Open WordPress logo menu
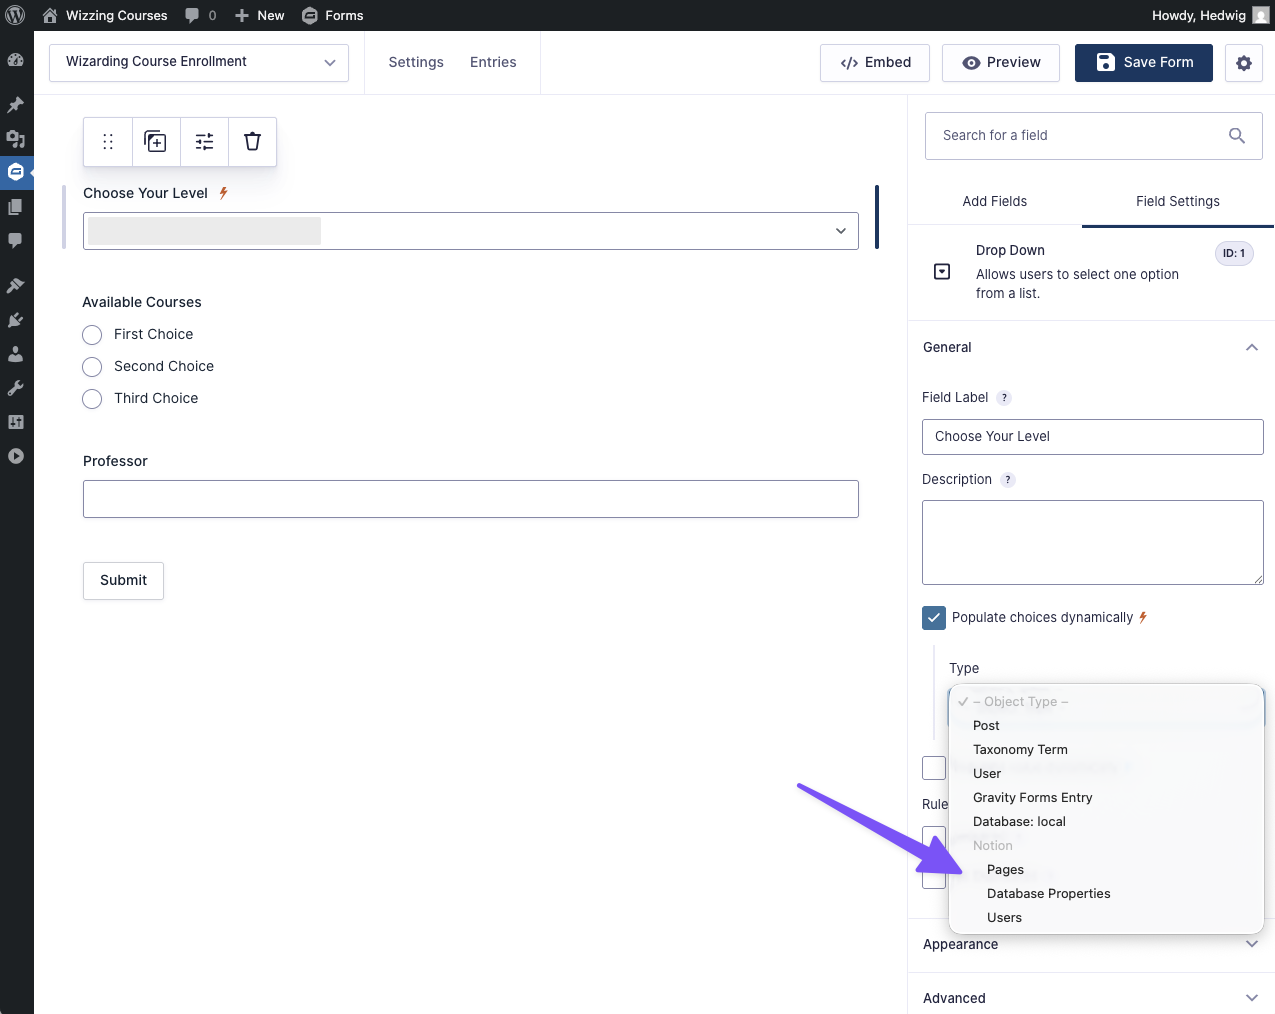The width and height of the screenshot is (1275, 1014). [16, 15]
